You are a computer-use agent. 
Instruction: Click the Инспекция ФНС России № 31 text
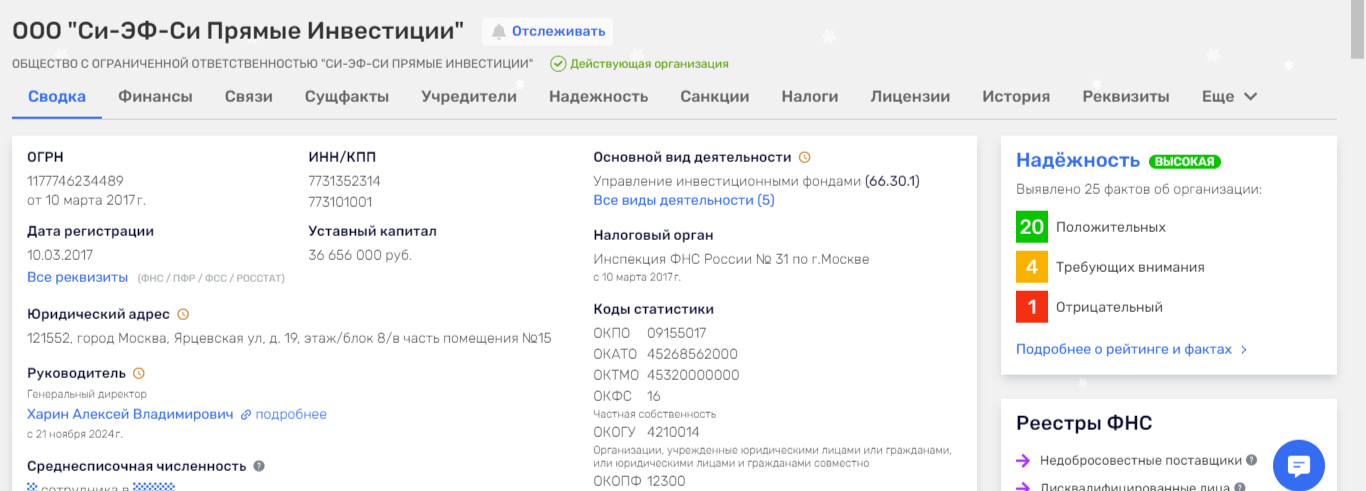click(732, 259)
